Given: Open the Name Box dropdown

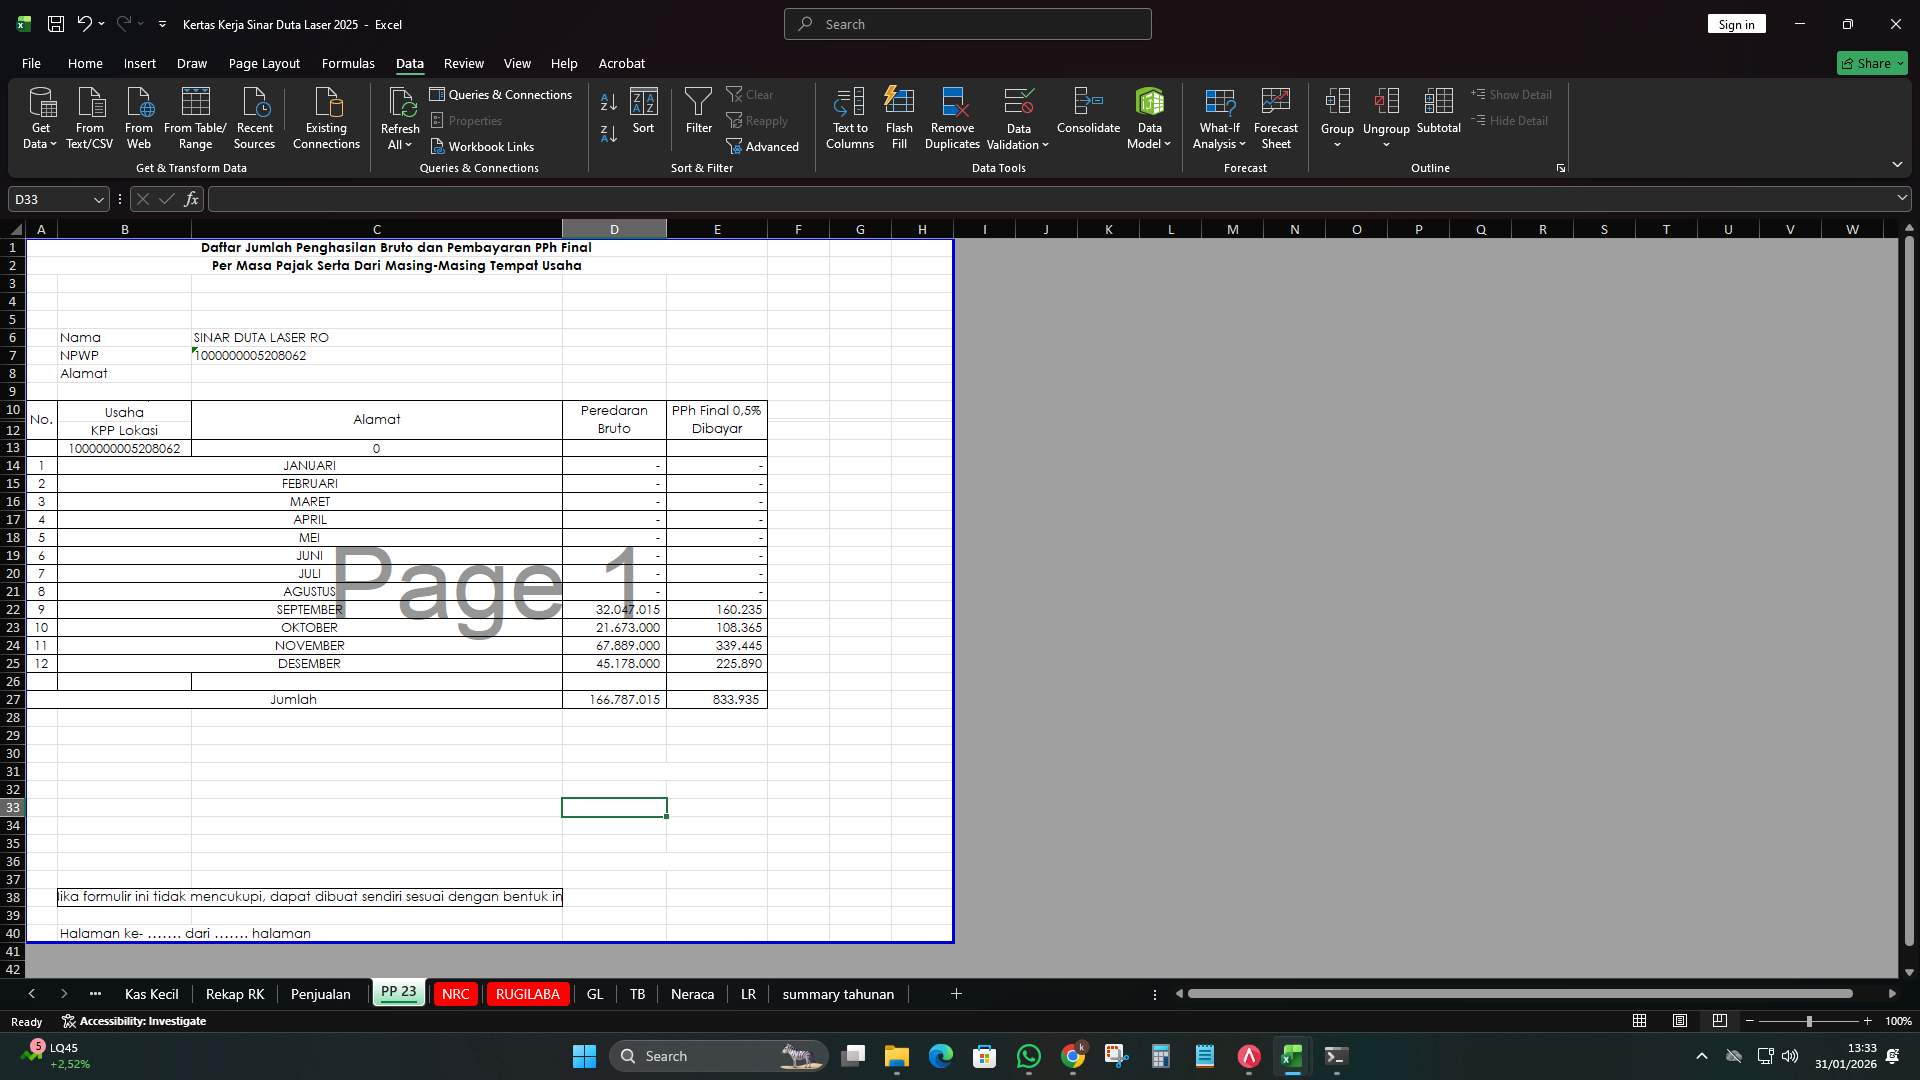Looking at the screenshot, I should (97, 199).
